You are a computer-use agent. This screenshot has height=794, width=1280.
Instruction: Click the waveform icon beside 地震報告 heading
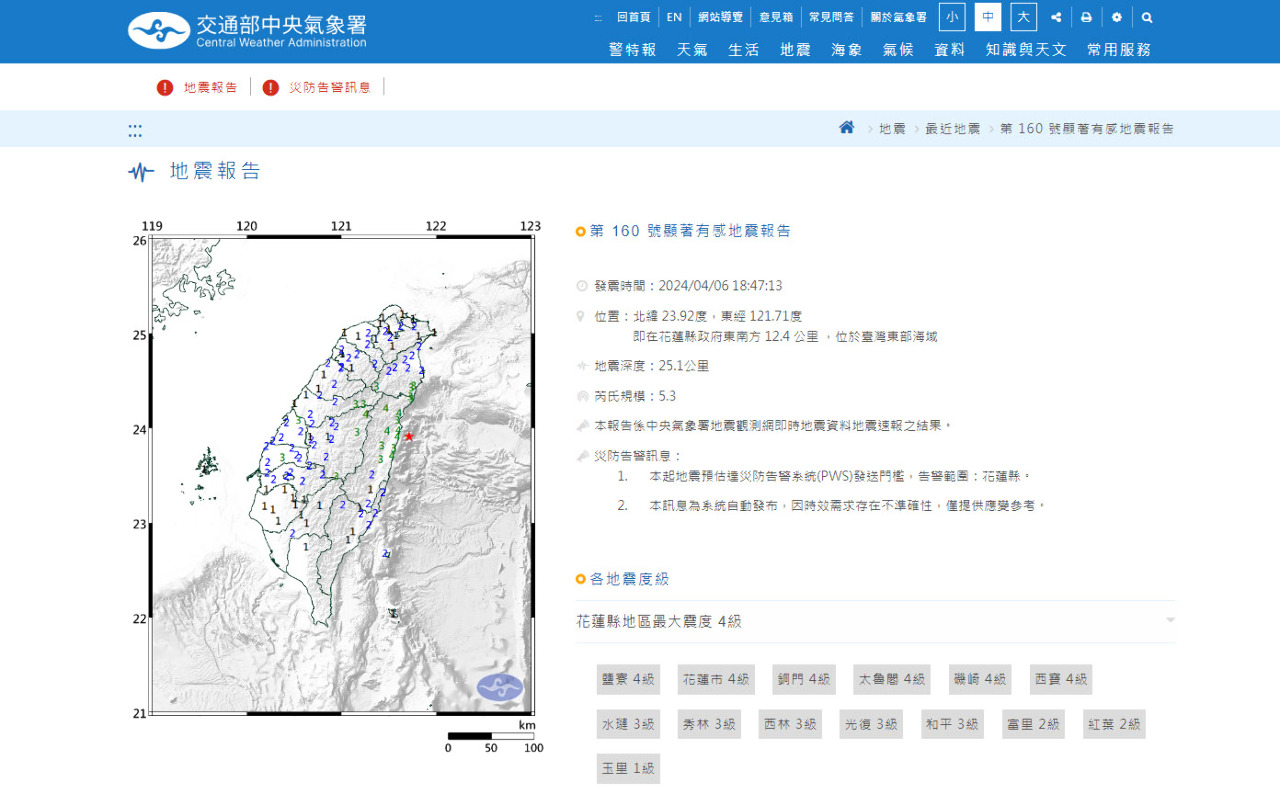[141, 171]
